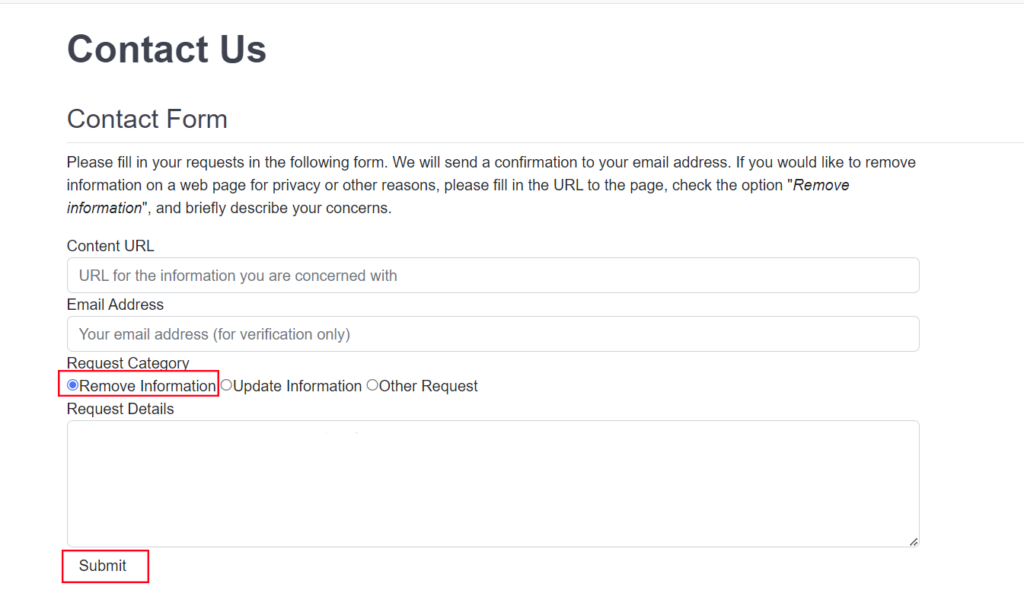1024x606 pixels.
Task: Click the Request Category label
Action: 127,363
